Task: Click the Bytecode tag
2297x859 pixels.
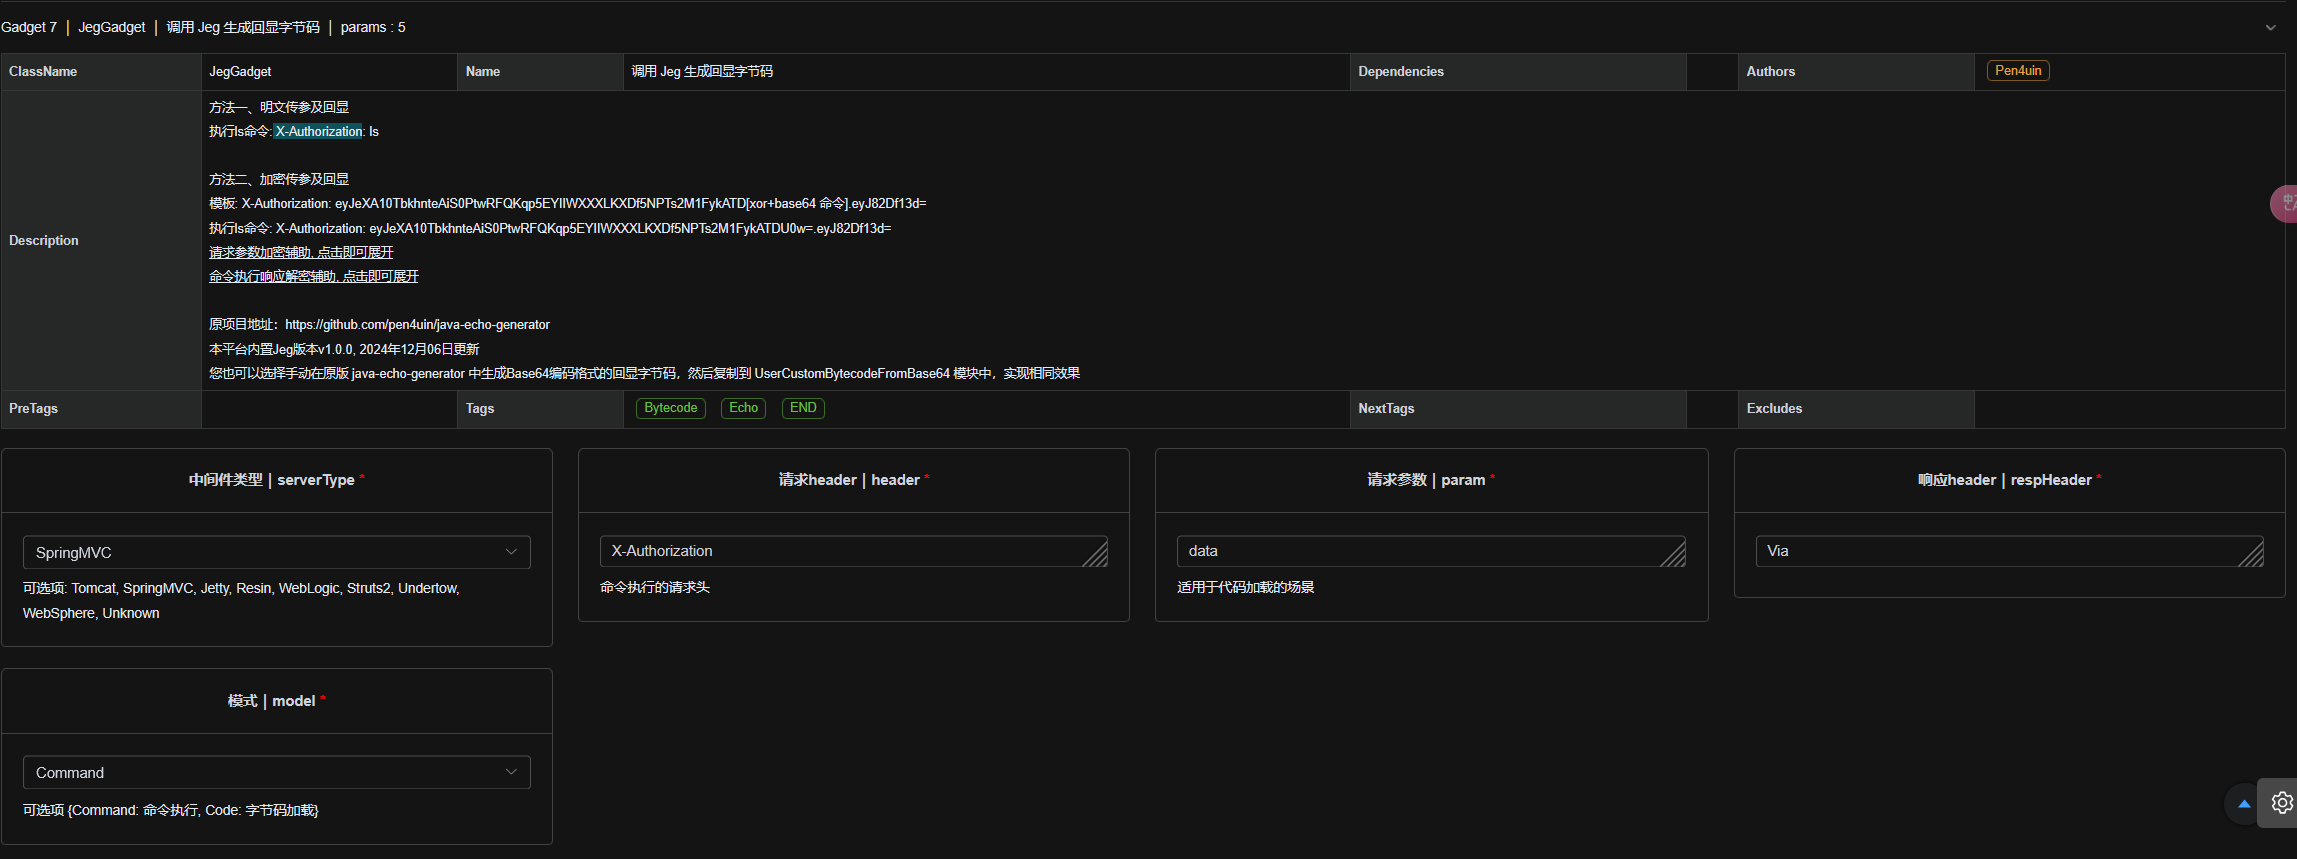Action: [x=671, y=408]
